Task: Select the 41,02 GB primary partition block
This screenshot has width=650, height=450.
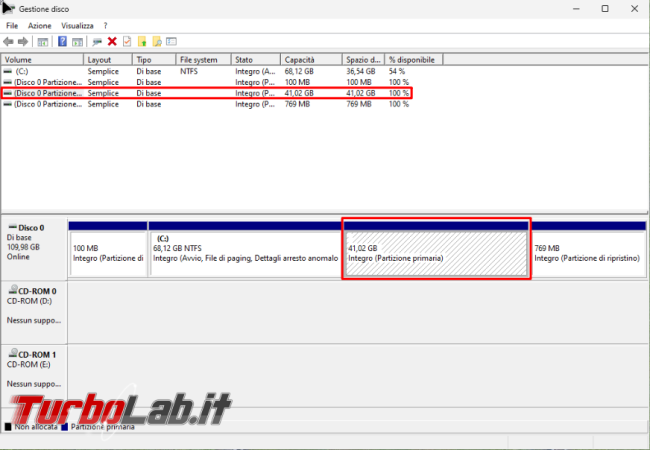Action: pos(436,249)
